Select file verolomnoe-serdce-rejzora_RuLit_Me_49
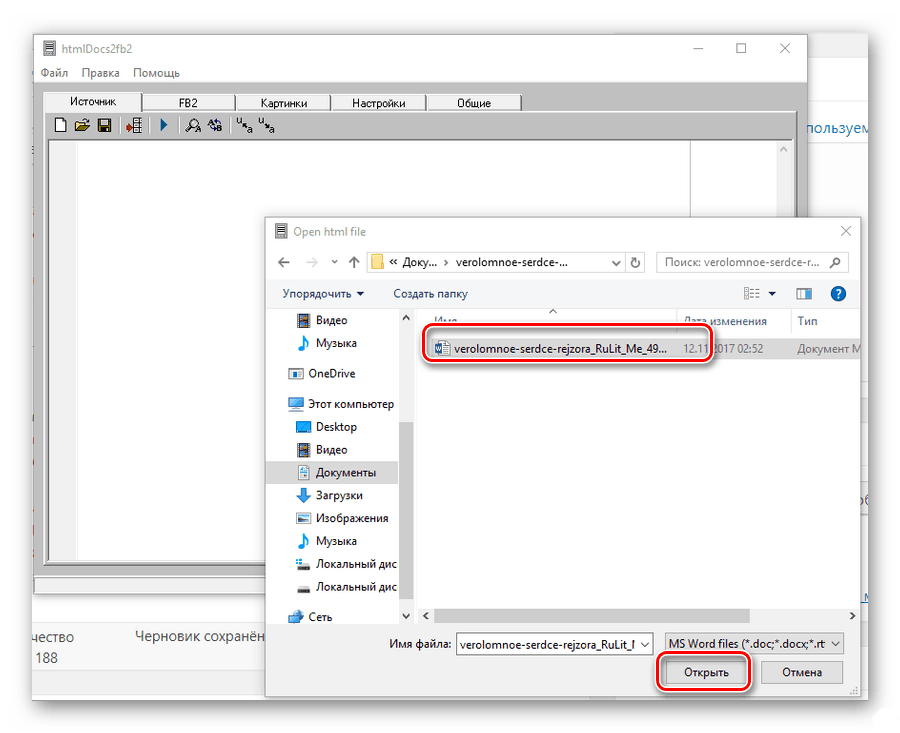The image size is (900, 733). [560, 348]
